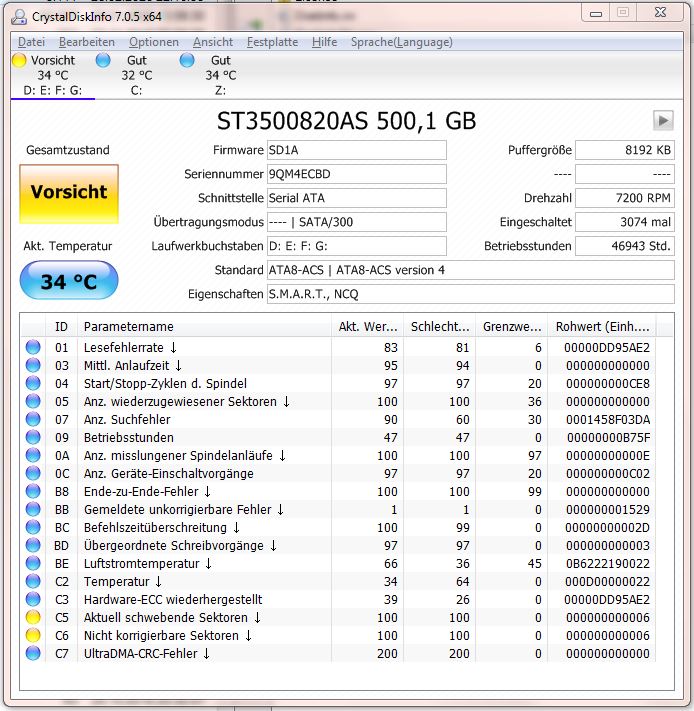
Task: Click the Puffergröße value 8192 KB
Action: (625, 150)
